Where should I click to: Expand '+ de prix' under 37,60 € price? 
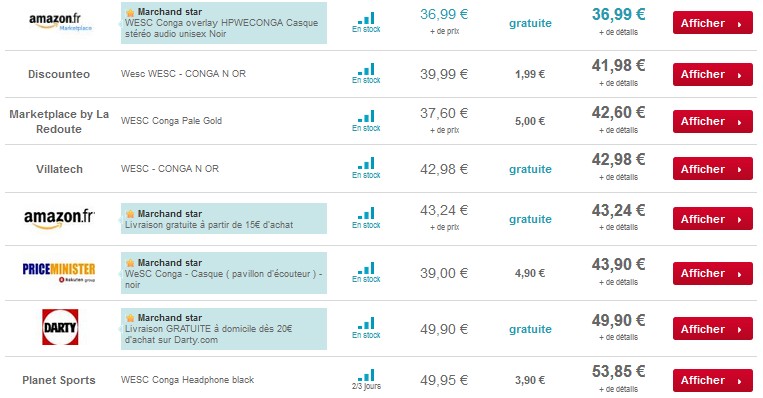point(444,130)
